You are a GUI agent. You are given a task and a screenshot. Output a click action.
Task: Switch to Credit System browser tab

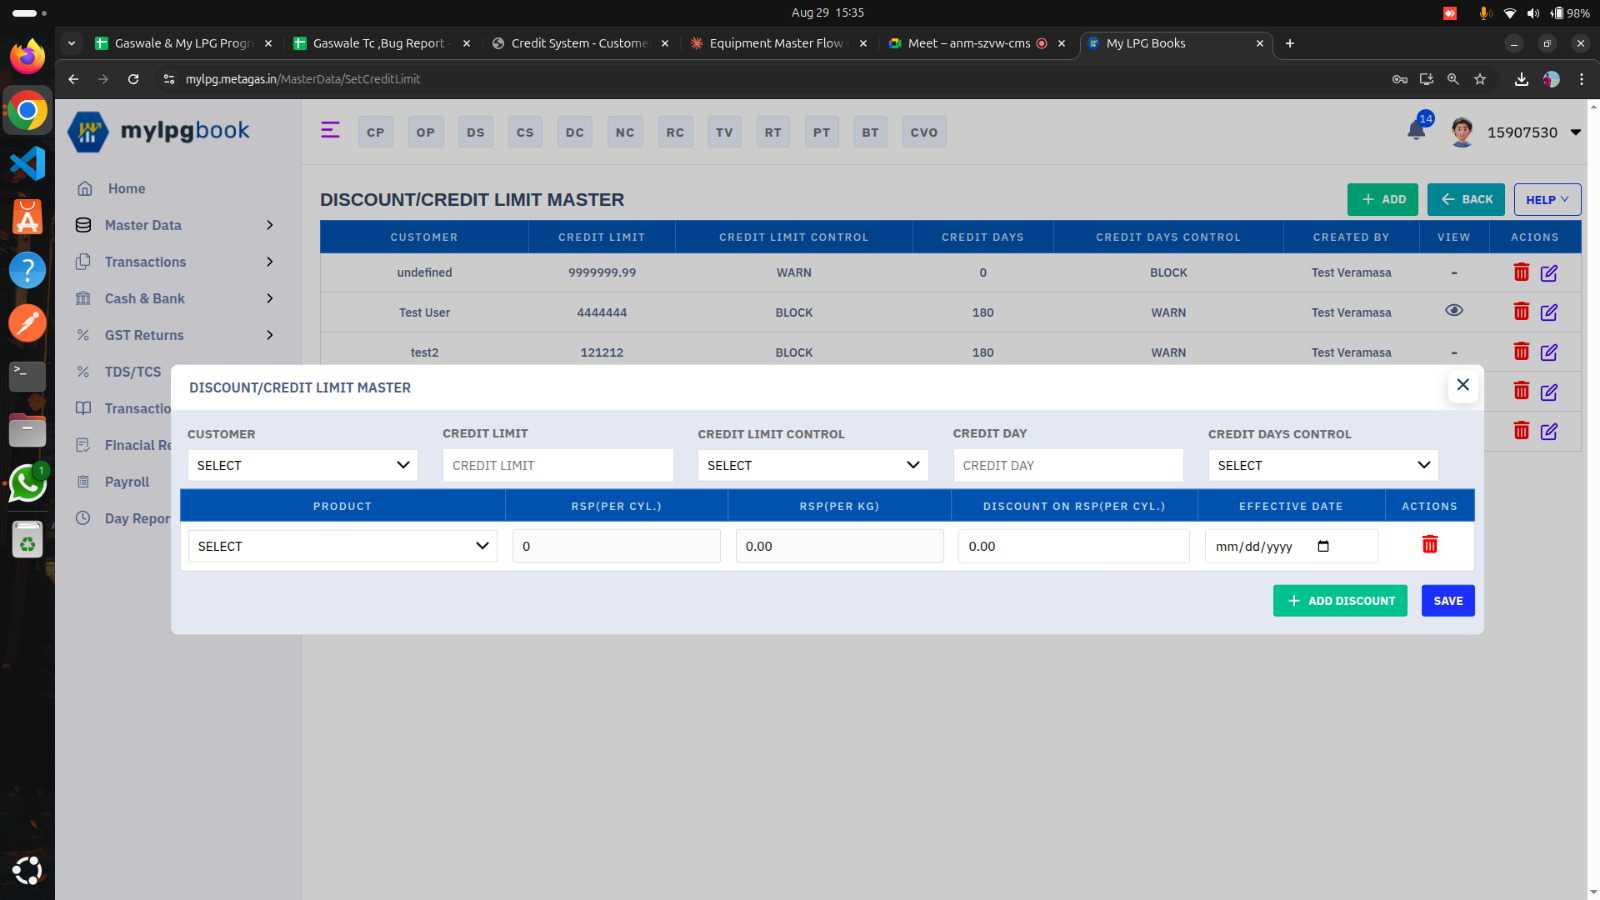[x=578, y=43]
